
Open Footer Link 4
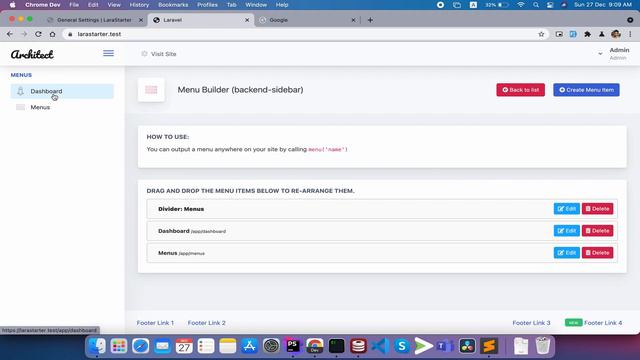coord(603,323)
